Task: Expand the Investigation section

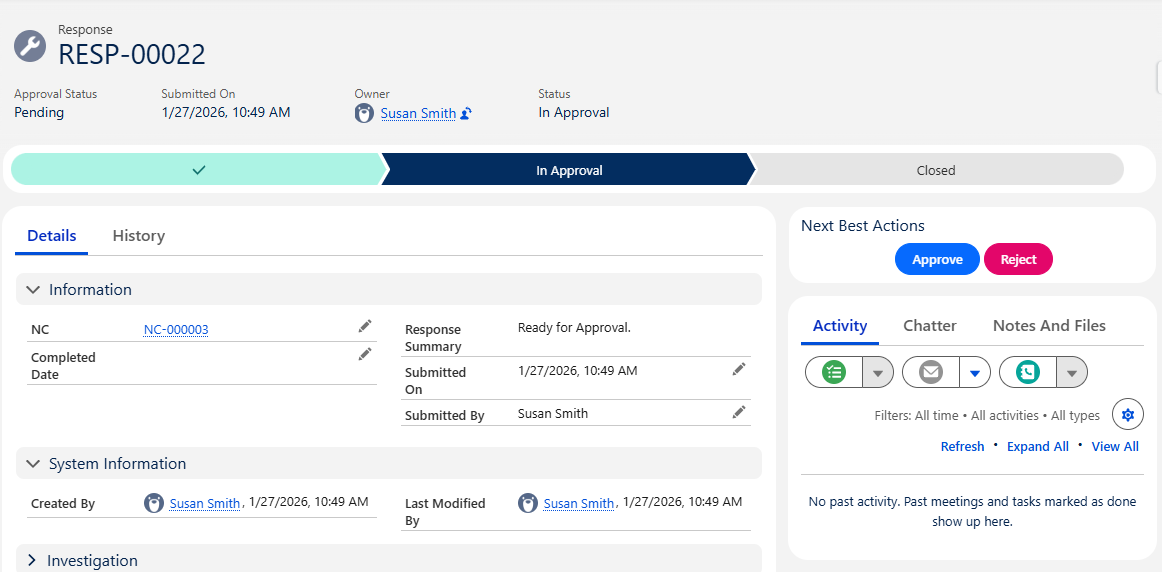Action: click(x=32, y=561)
